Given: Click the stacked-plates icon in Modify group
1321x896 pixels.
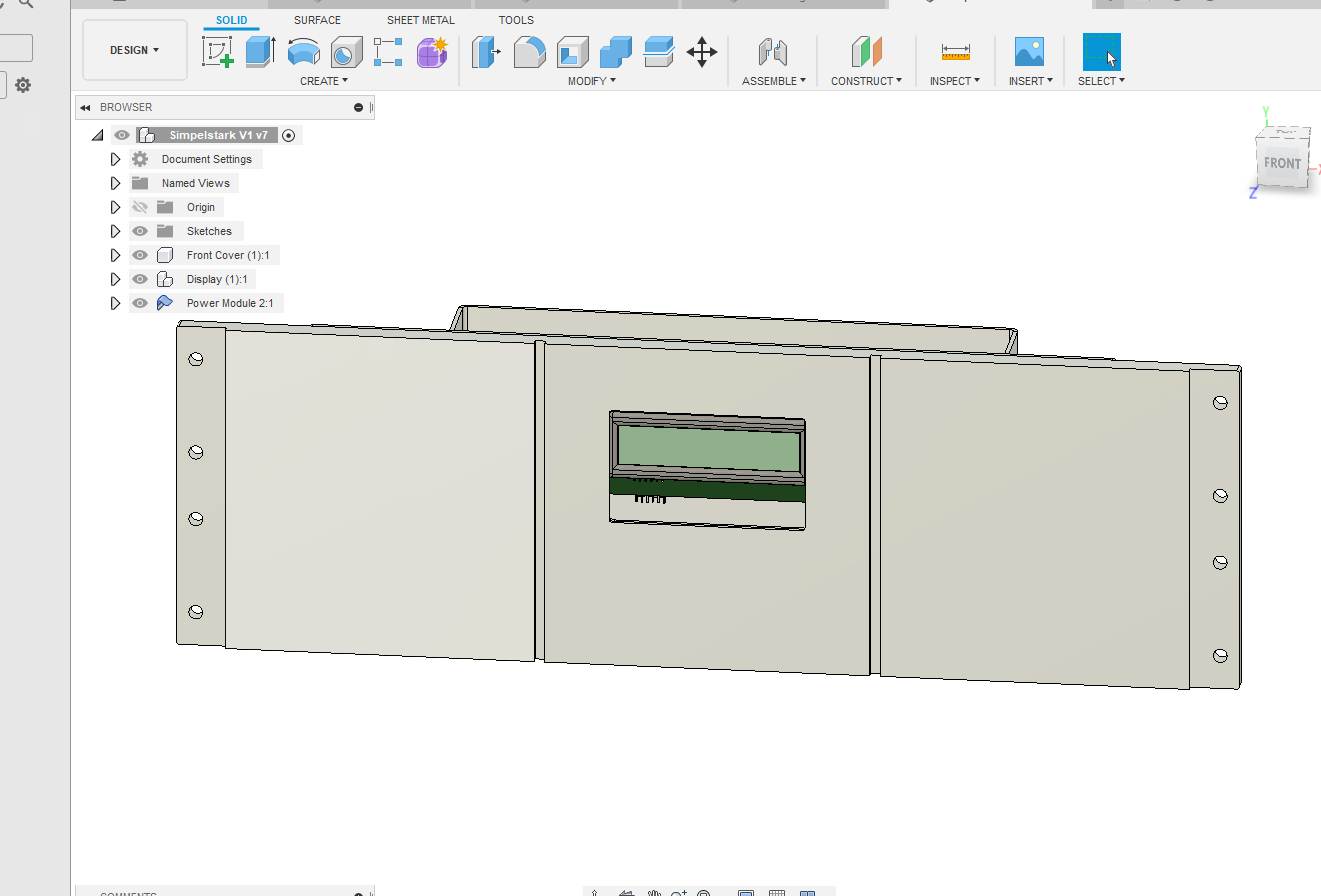Looking at the screenshot, I should 659,52.
